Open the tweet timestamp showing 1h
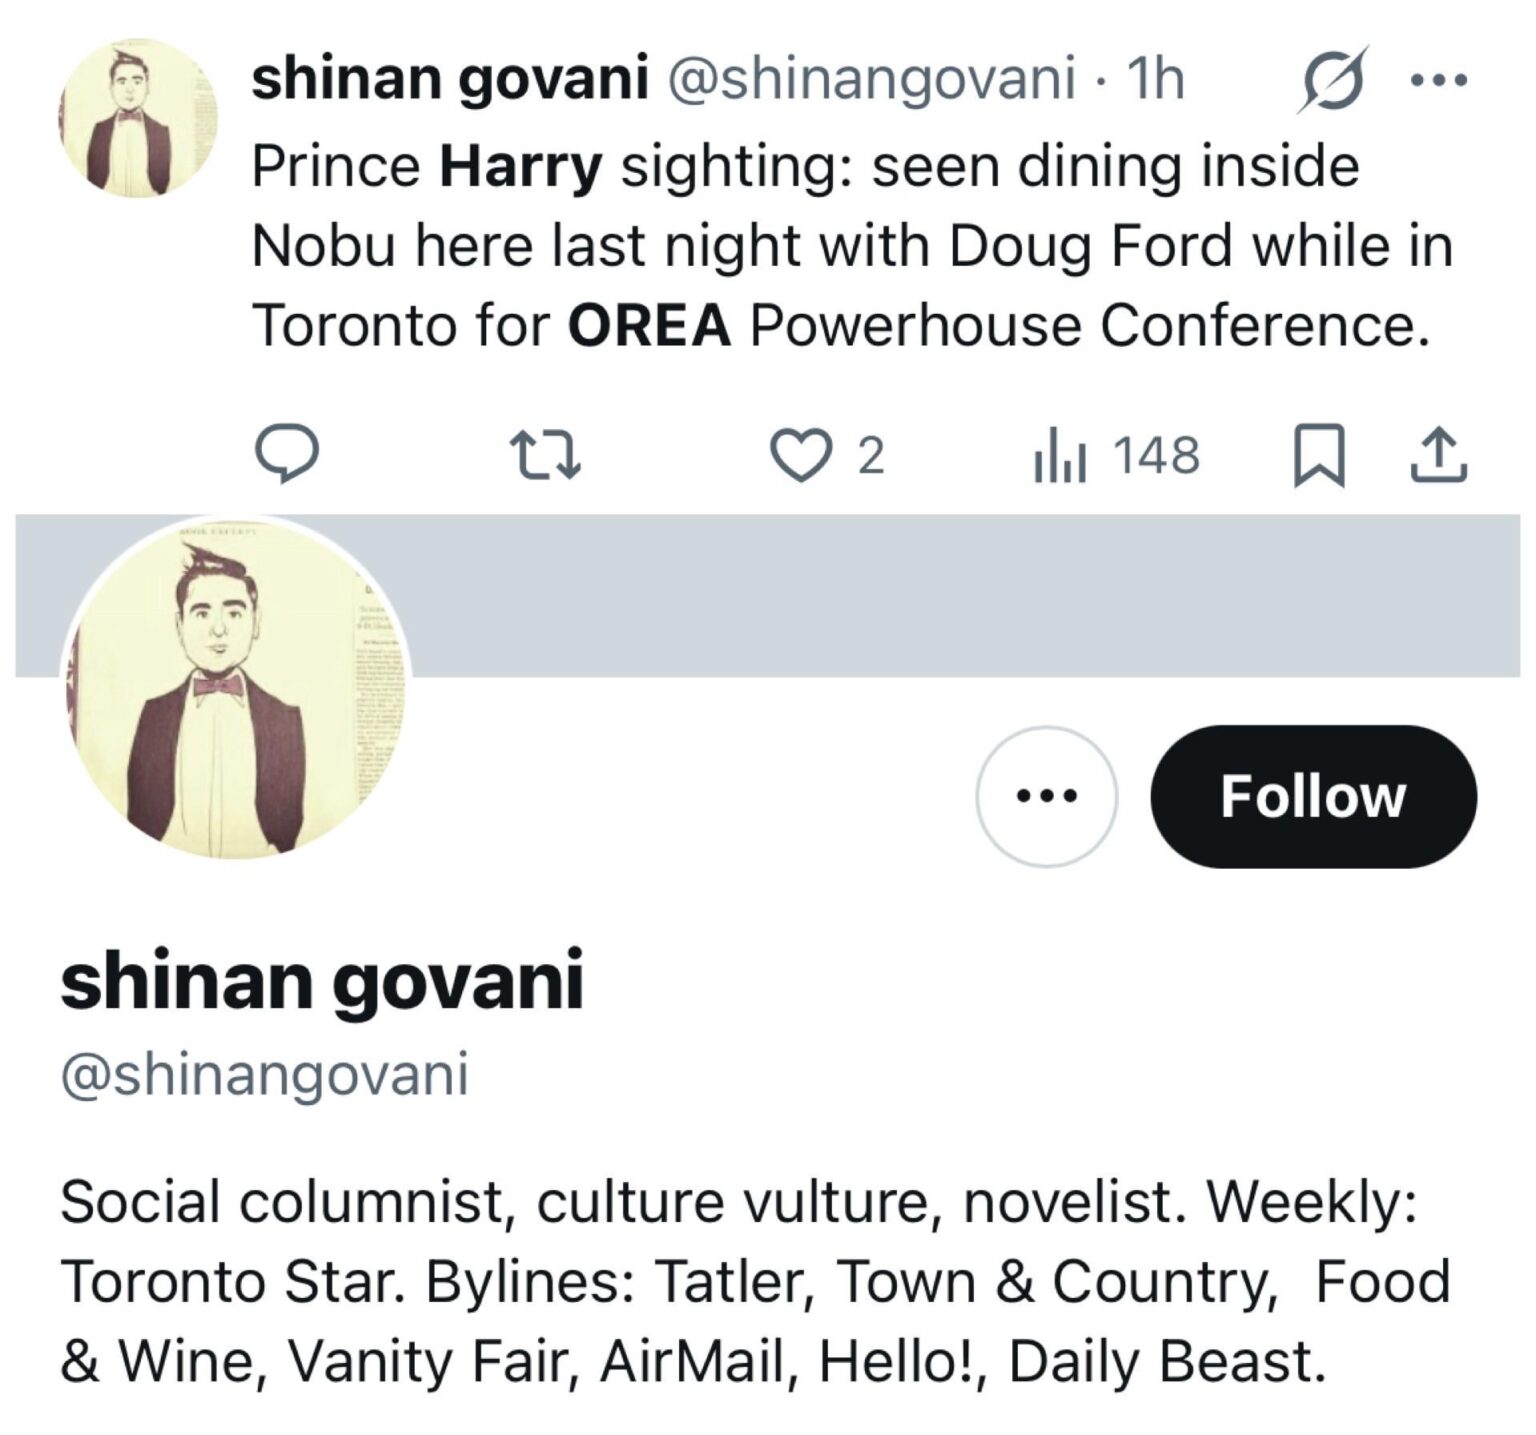Viewport: 1536px width, 1435px height. (x=1157, y=82)
